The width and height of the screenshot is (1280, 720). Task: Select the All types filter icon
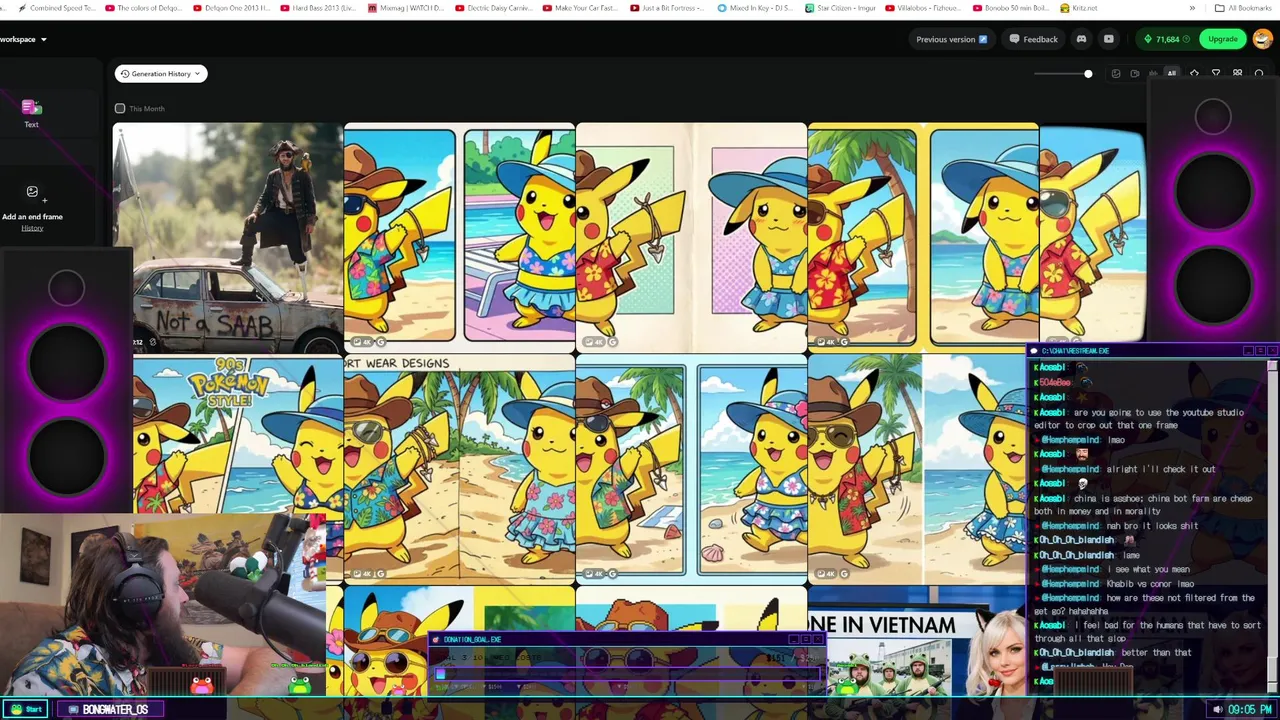[1172, 73]
